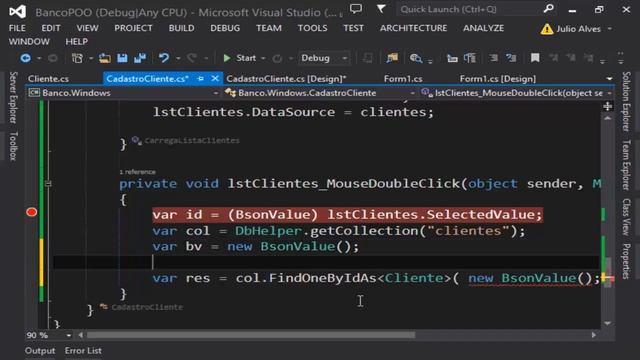Click the Navigate Backward arrow icon
This screenshot has width=640, height=360.
click(x=25, y=58)
